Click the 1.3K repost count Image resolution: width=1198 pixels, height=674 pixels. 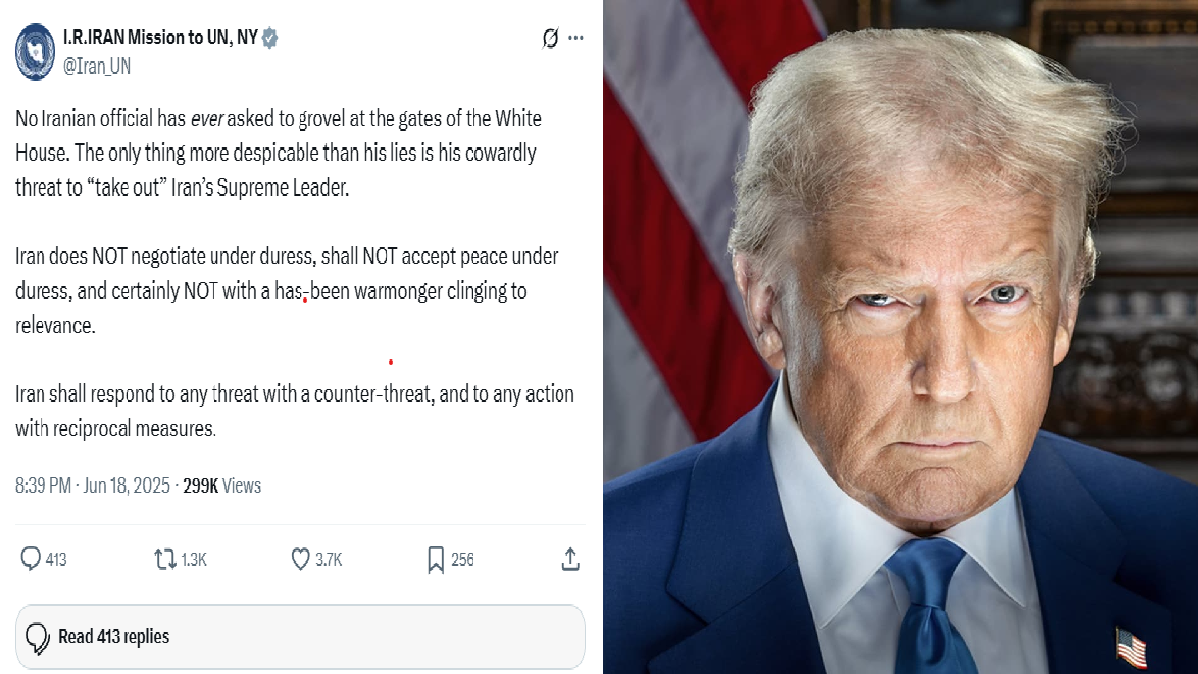(x=194, y=560)
